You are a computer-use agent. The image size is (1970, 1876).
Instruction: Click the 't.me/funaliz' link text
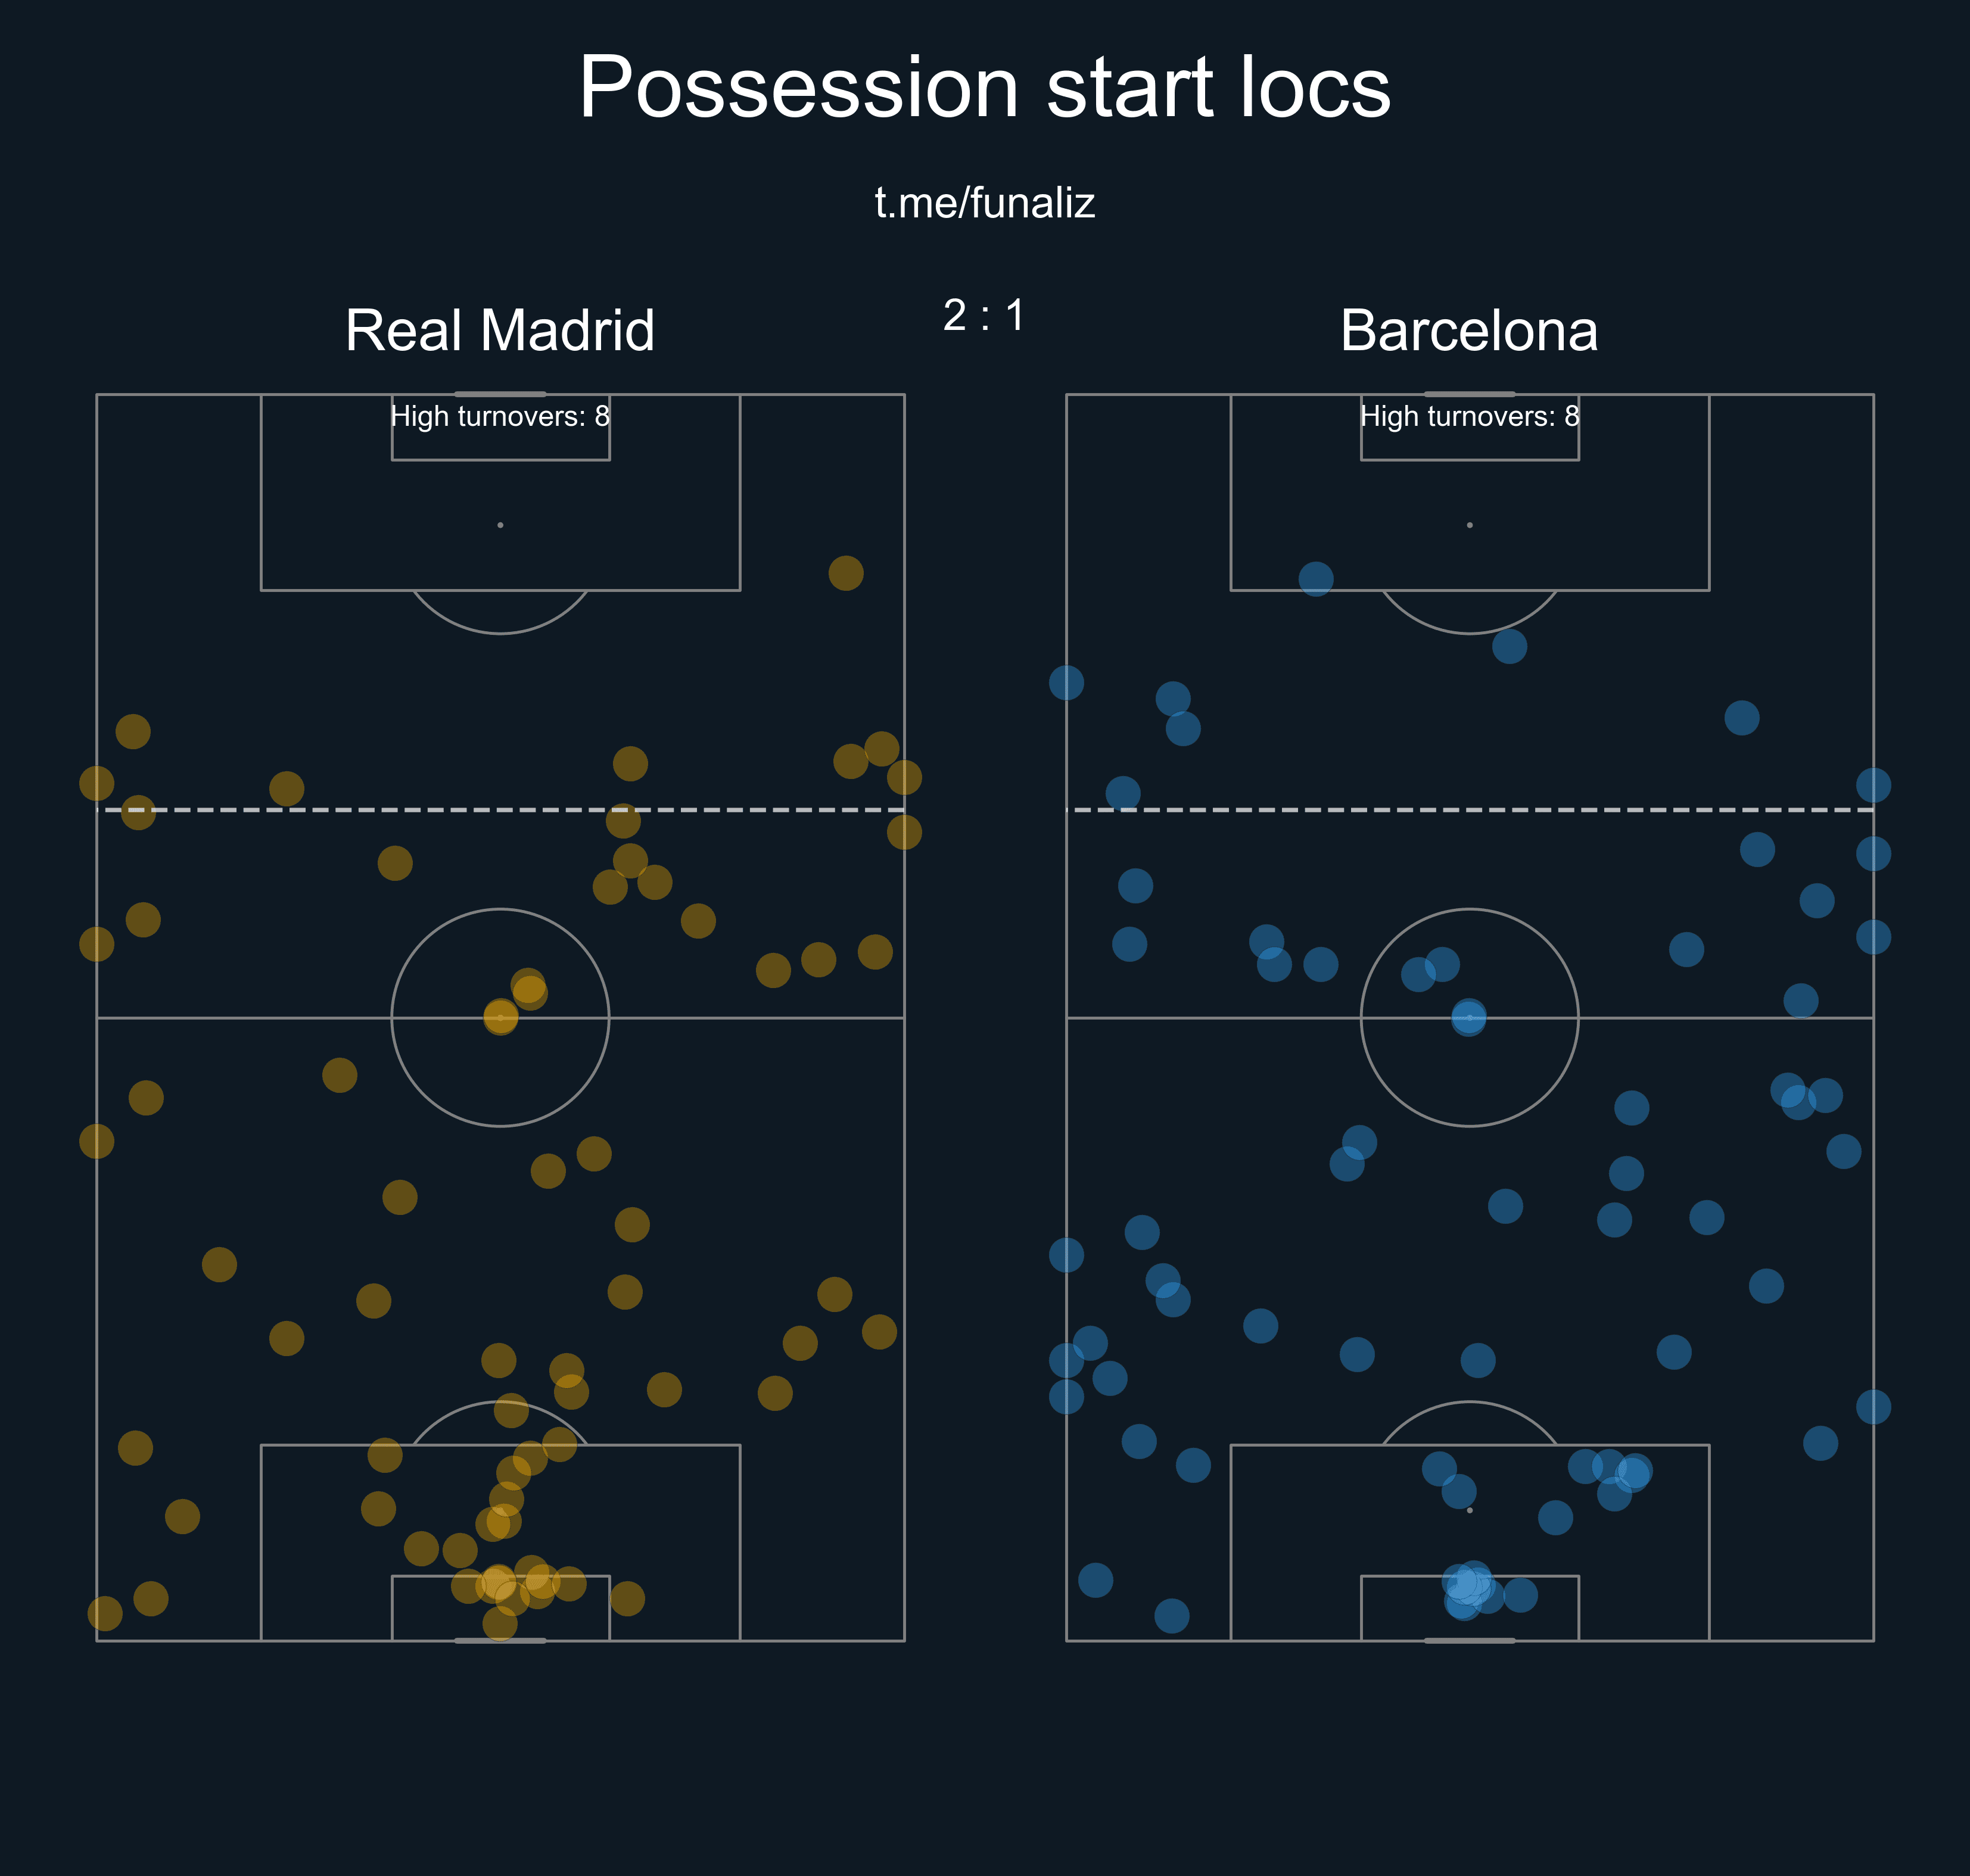984,203
